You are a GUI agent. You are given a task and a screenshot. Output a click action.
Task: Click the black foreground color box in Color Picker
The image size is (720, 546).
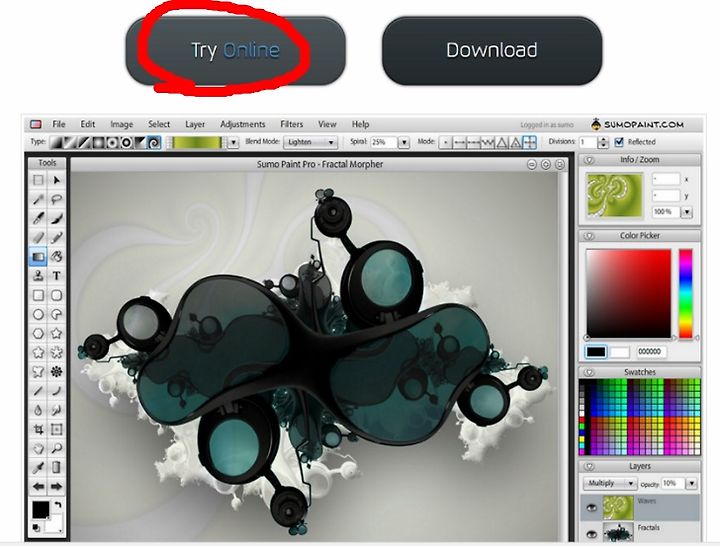[x=596, y=352]
